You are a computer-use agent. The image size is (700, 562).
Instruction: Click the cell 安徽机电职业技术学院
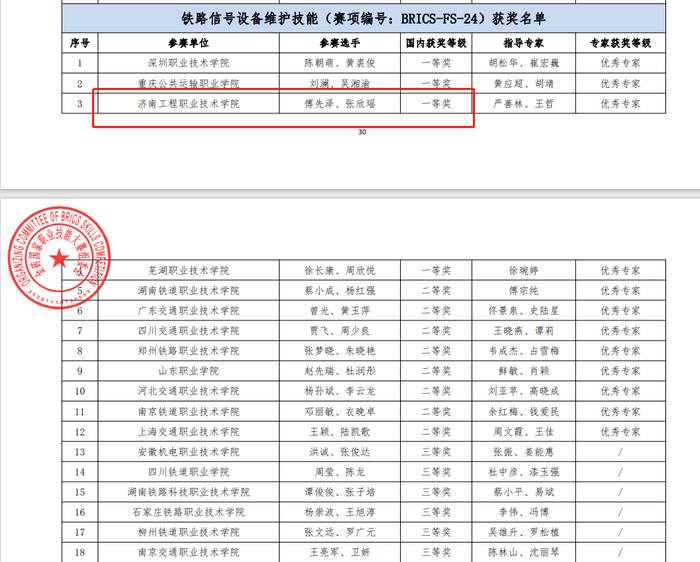[x=188, y=452]
